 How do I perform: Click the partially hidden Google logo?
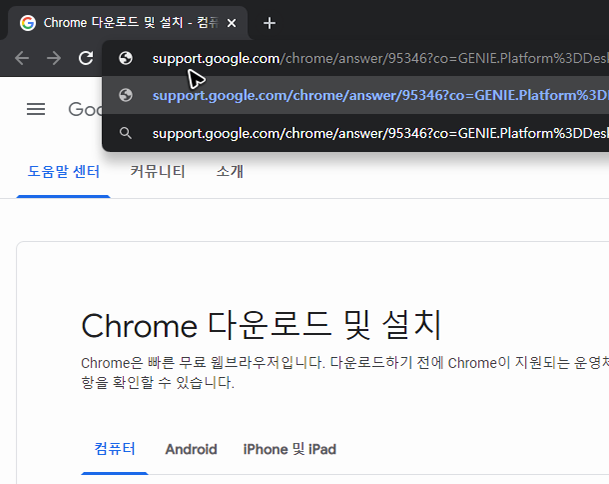point(85,109)
